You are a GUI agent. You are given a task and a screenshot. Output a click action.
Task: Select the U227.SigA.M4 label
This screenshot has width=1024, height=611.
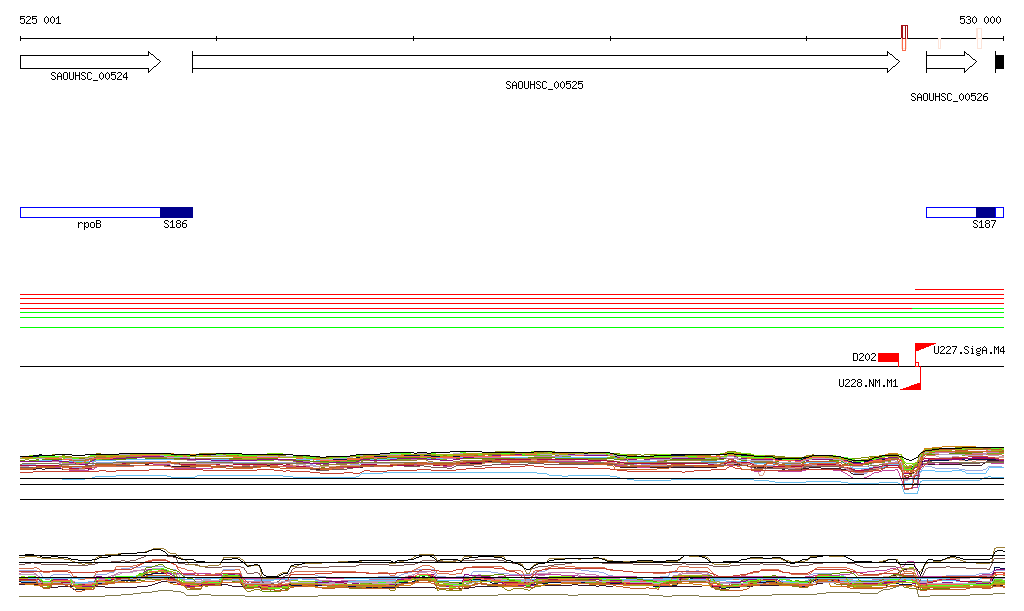tap(968, 351)
